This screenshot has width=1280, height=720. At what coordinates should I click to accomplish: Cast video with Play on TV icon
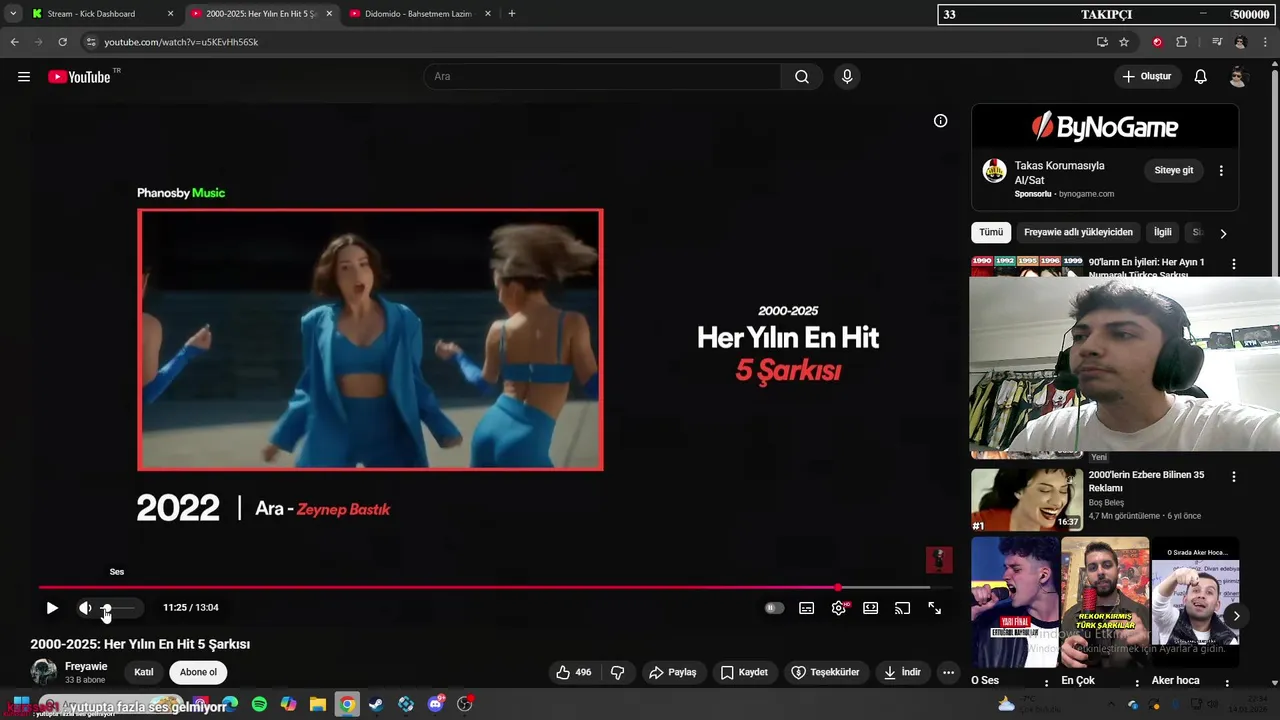[902, 608]
